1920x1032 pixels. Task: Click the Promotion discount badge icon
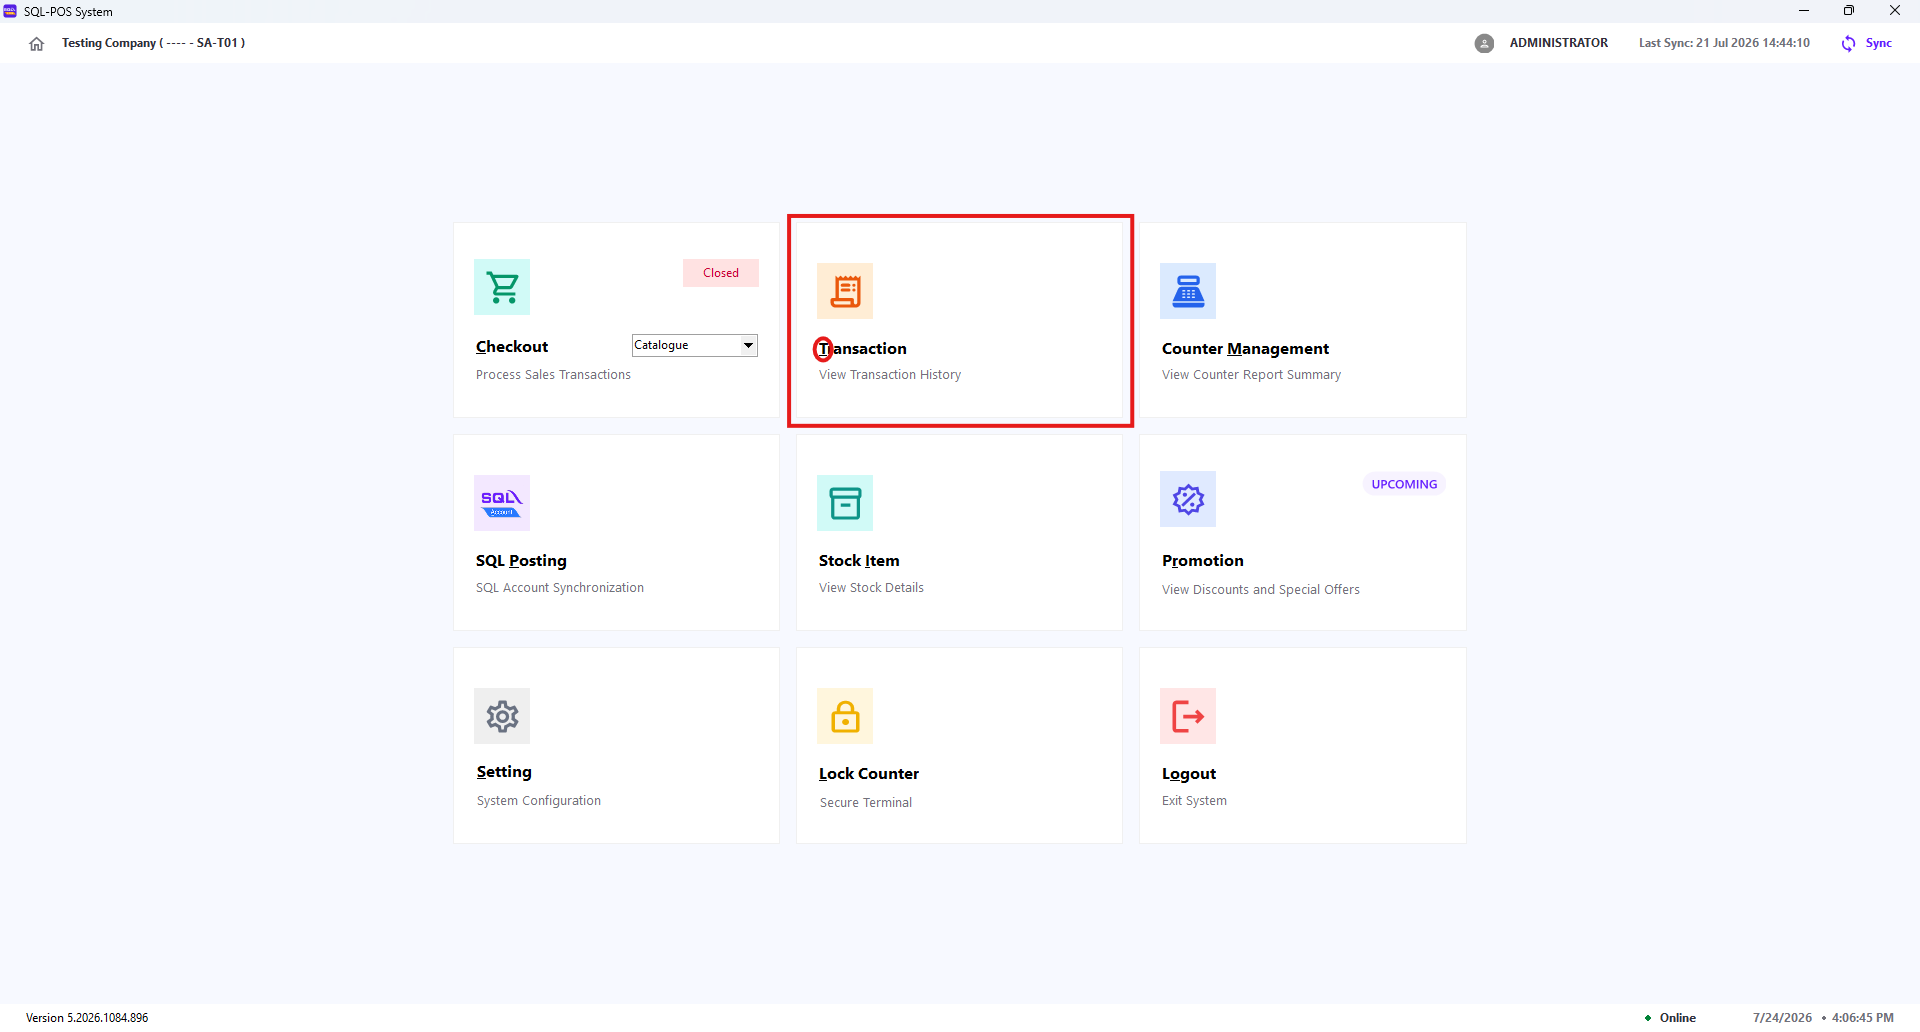[x=1188, y=499]
